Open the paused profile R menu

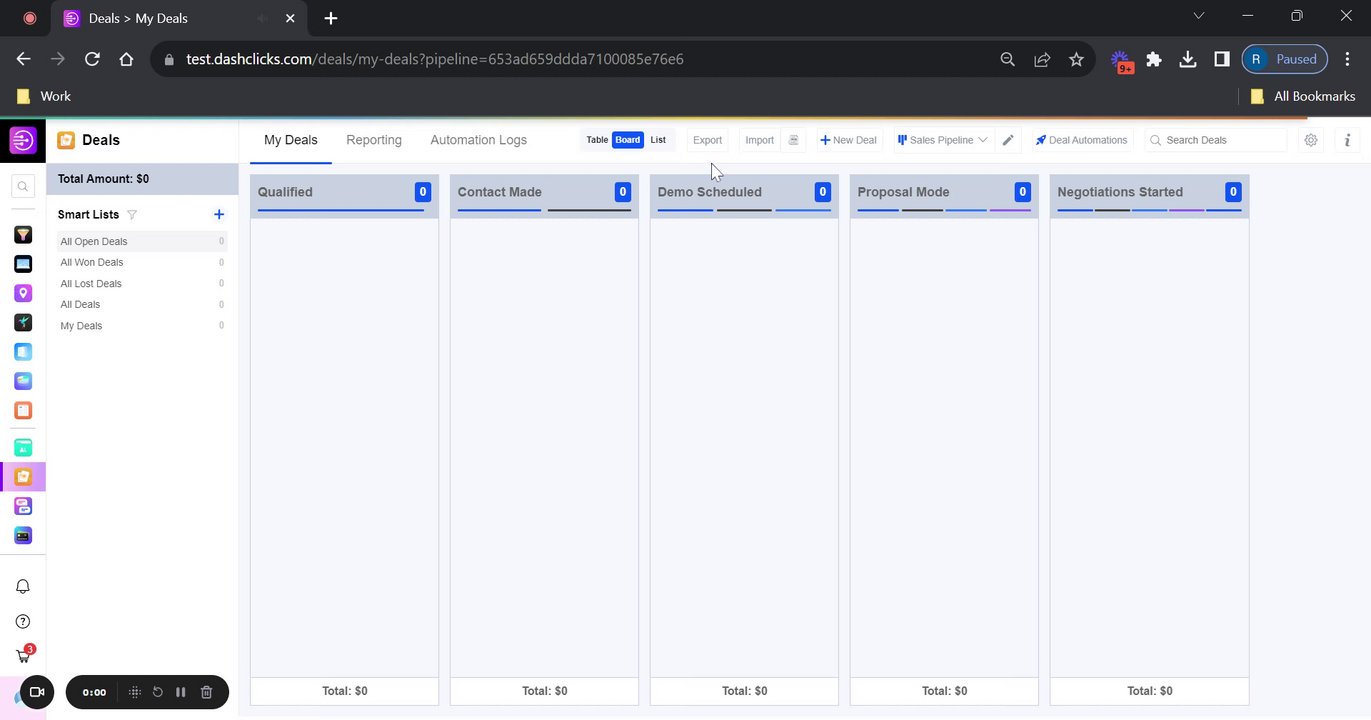point(1285,59)
